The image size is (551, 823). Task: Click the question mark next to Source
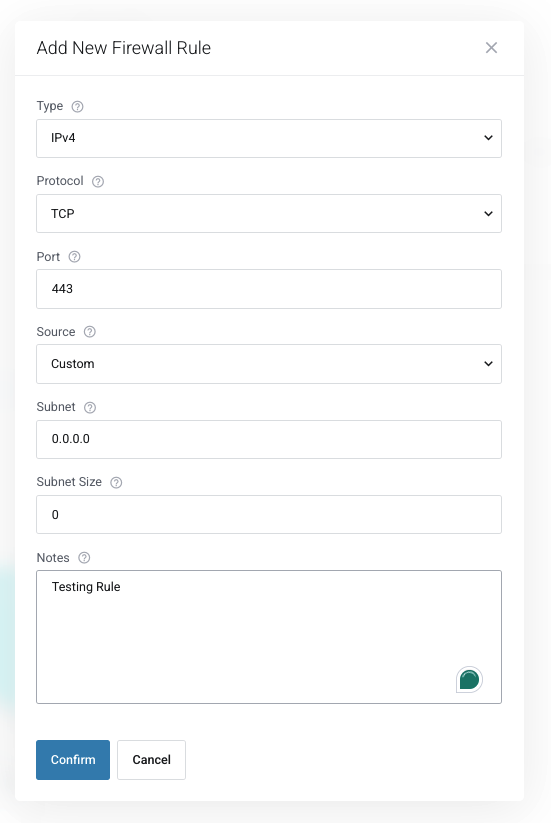(90, 332)
